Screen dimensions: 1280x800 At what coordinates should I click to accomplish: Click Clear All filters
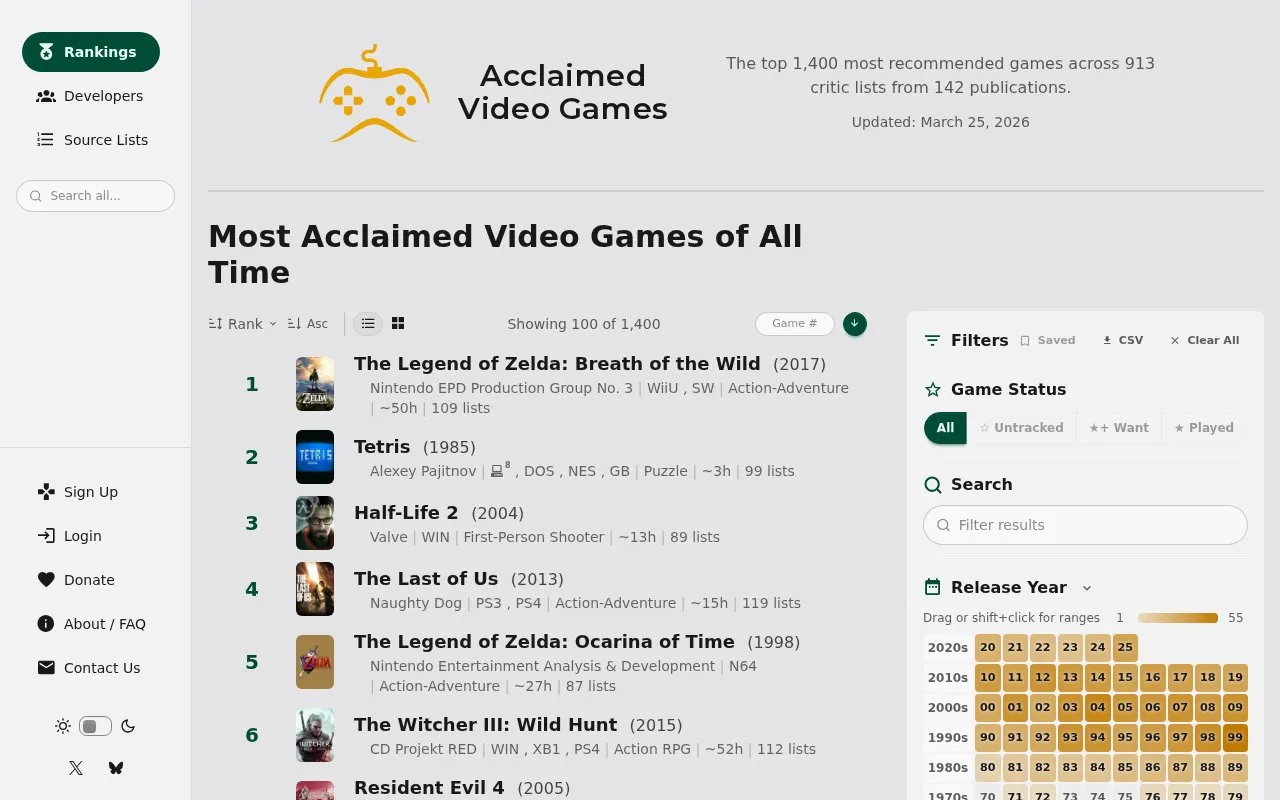click(x=1205, y=340)
